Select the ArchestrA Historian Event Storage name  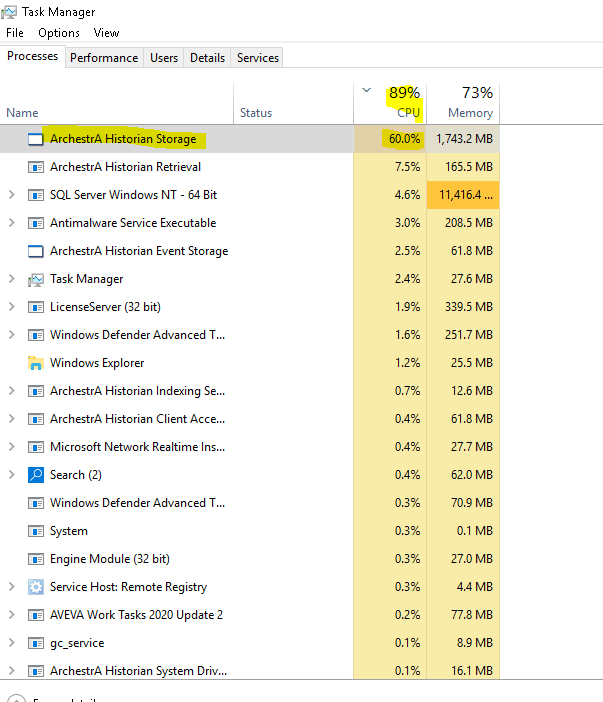[x=139, y=251]
